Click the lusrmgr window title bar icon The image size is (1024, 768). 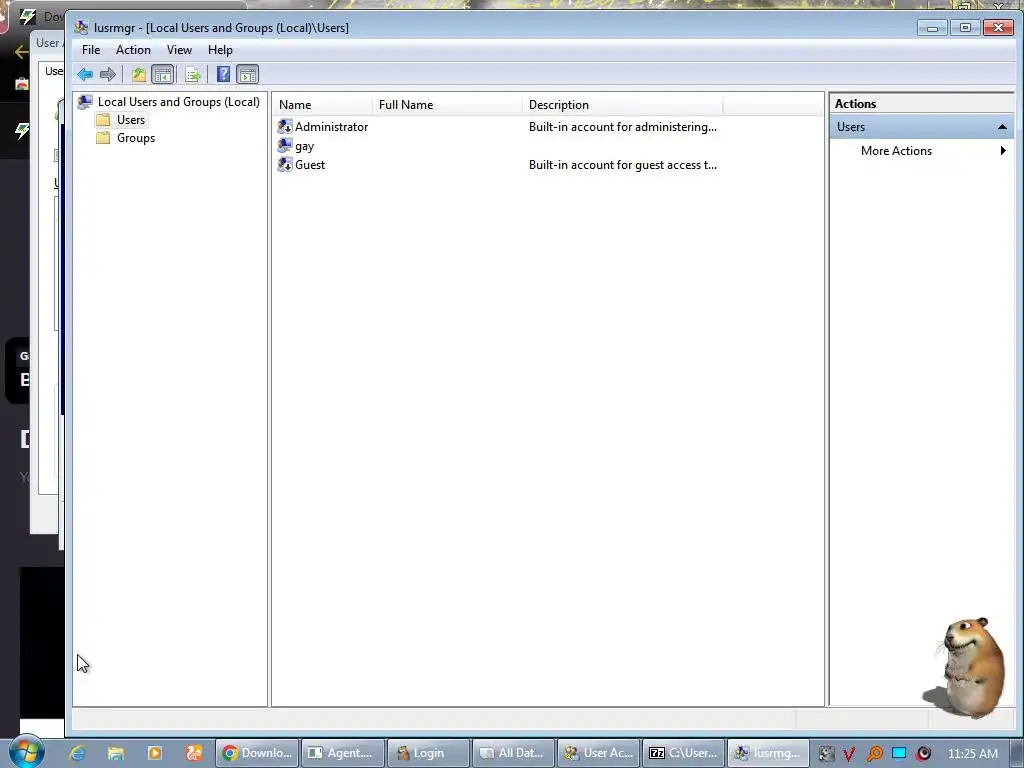pos(81,27)
